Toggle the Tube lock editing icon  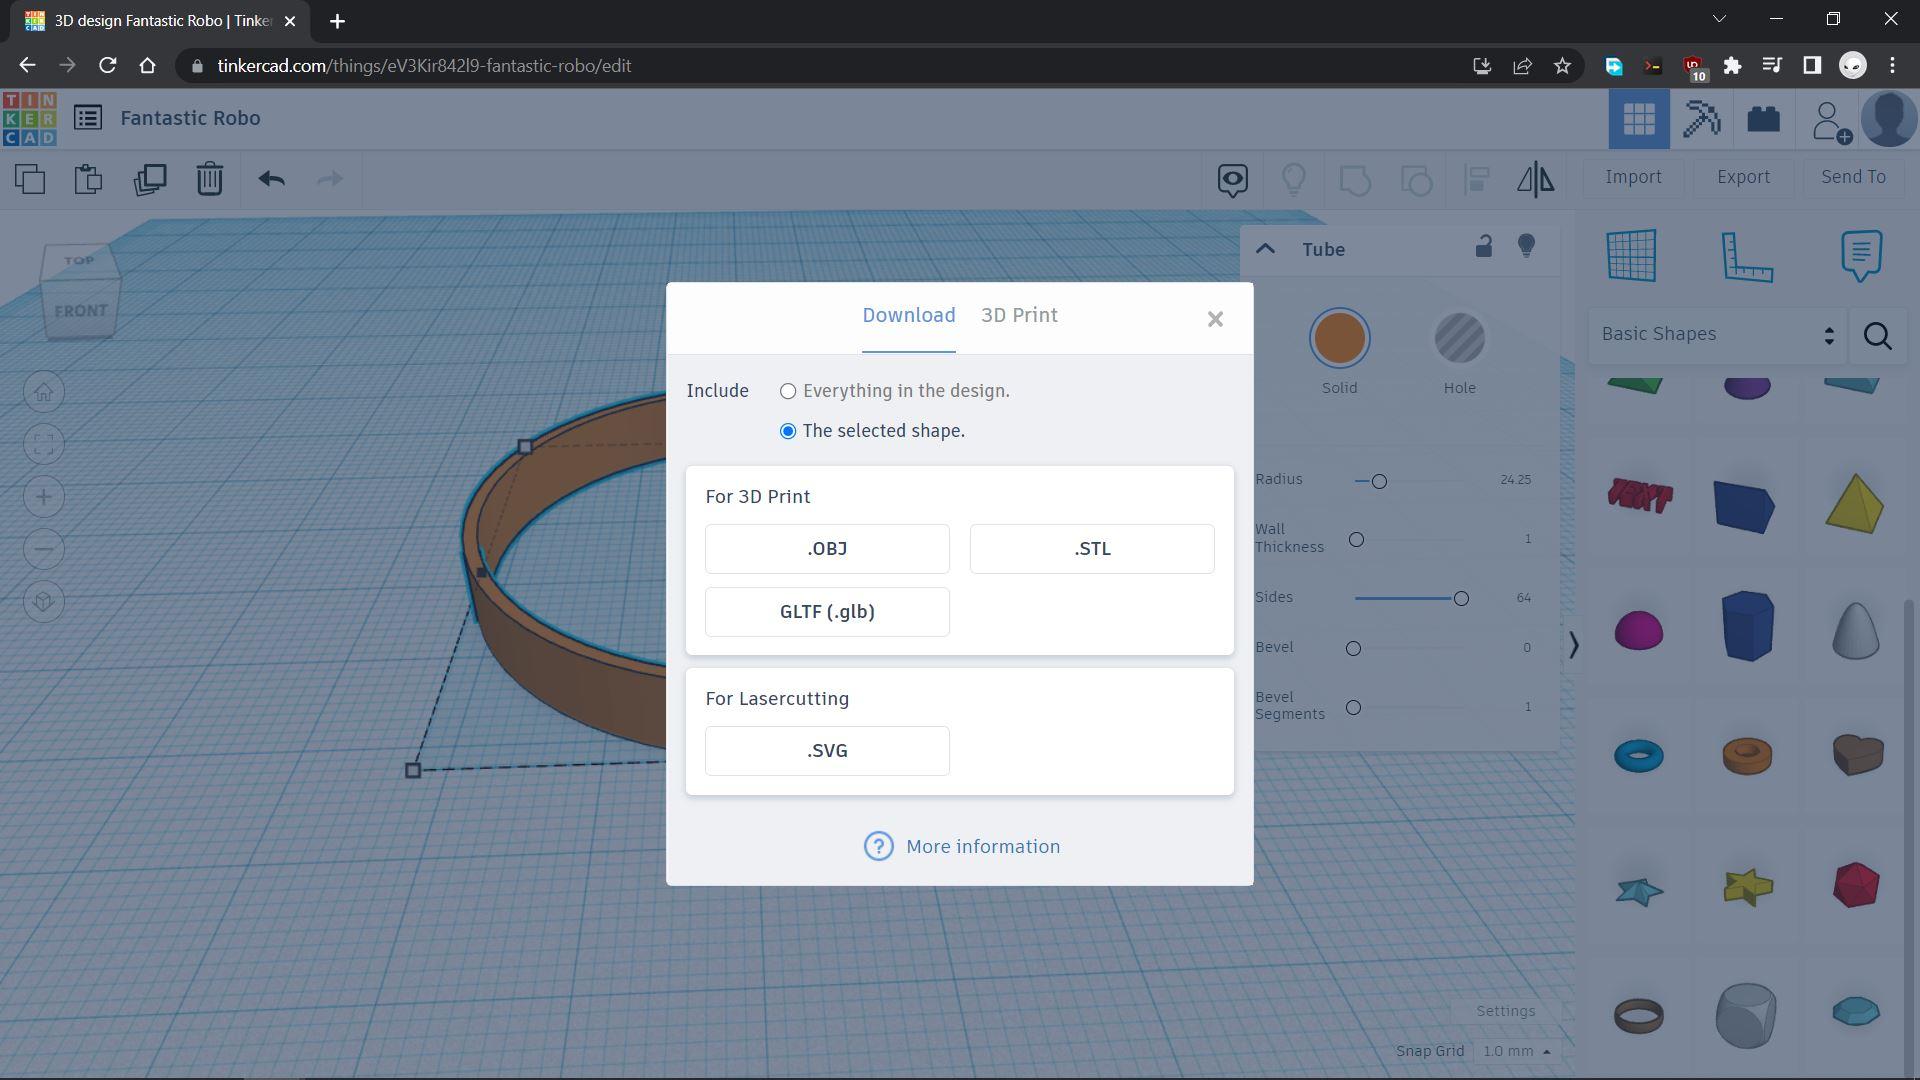click(1483, 247)
